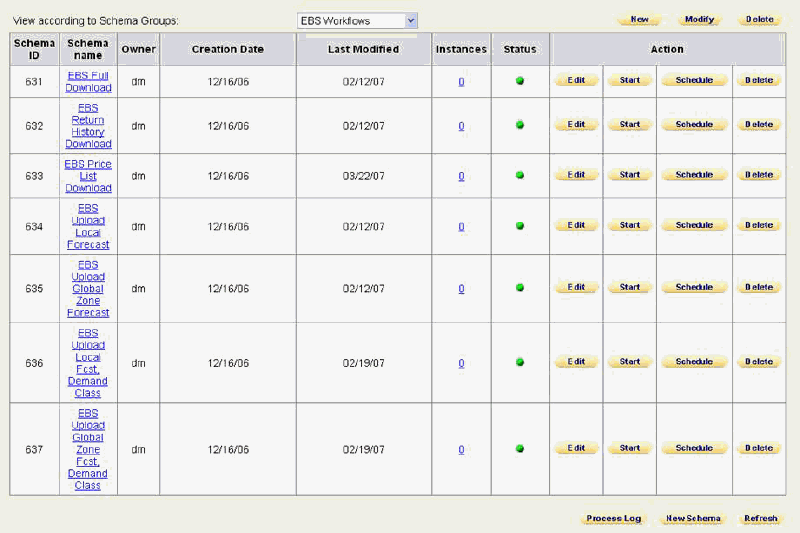Open the EBS Upload Global Zone Forecast link

88,289
